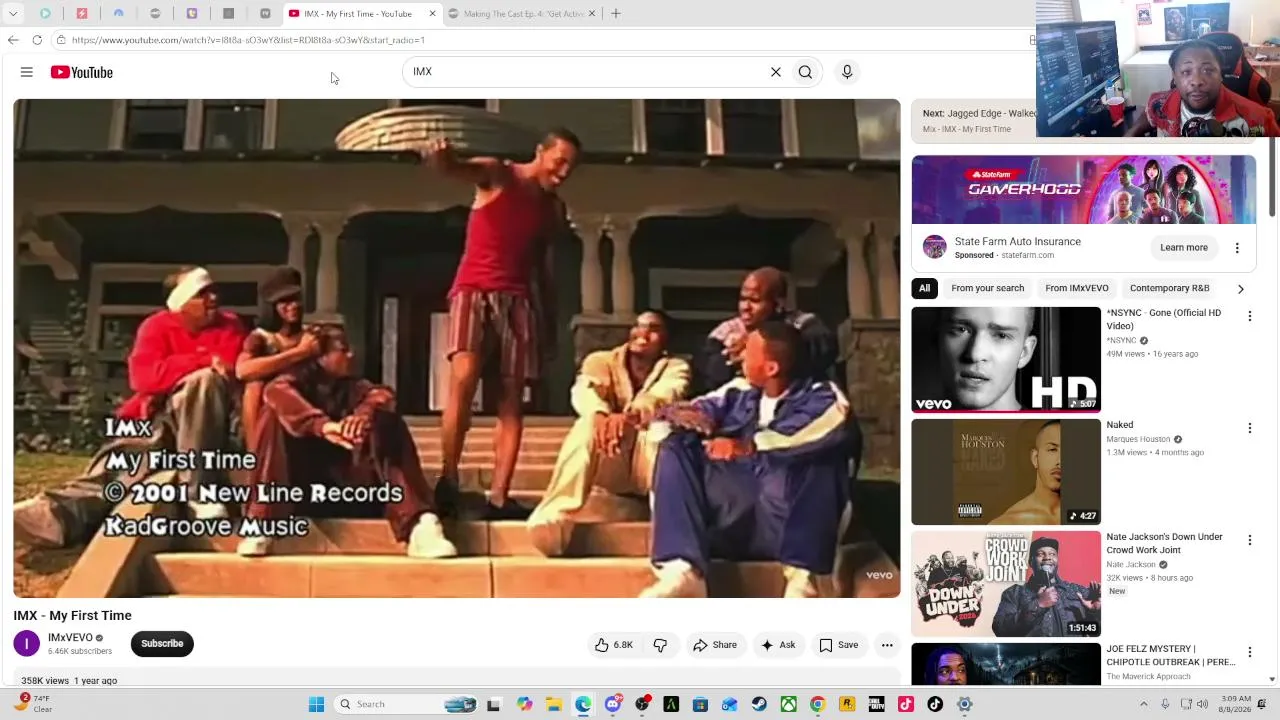
Task: Go to YouTube home via logo
Action: pyautogui.click(x=82, y=72)
